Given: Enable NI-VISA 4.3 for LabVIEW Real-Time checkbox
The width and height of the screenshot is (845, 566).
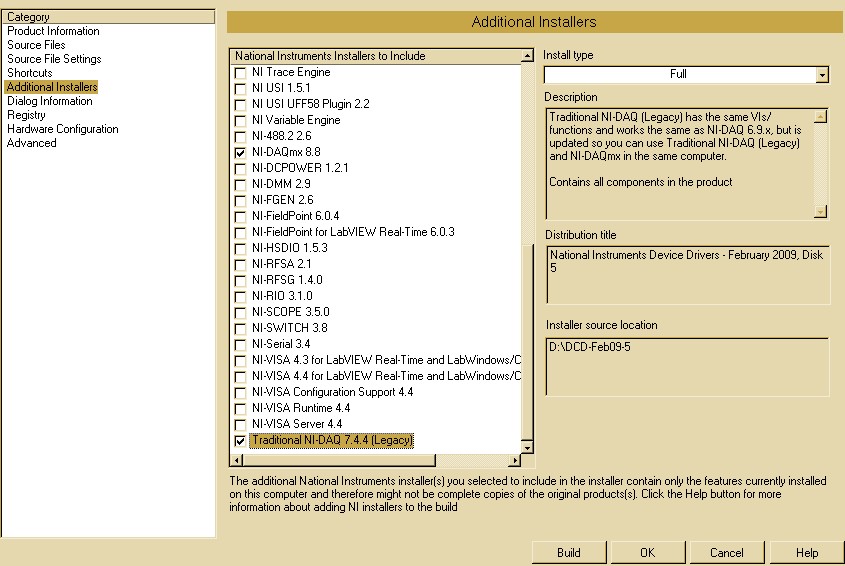Looking at the screenshot, I should coord(240,361).
